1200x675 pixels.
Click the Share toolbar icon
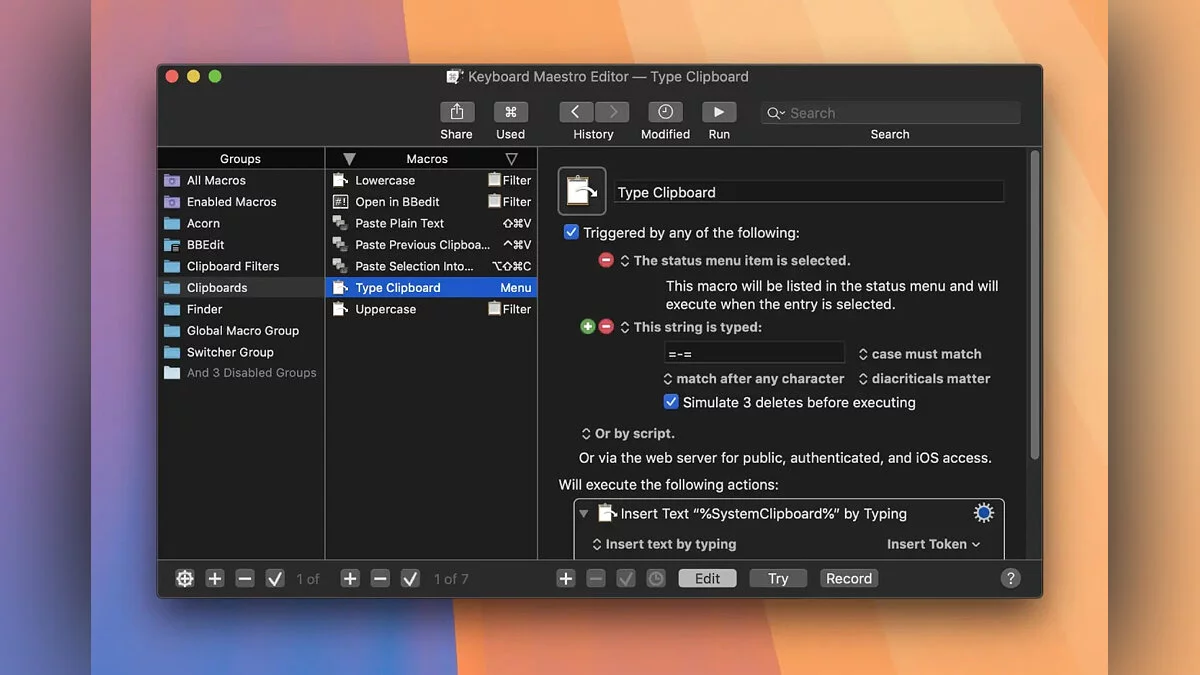[456, 112]
